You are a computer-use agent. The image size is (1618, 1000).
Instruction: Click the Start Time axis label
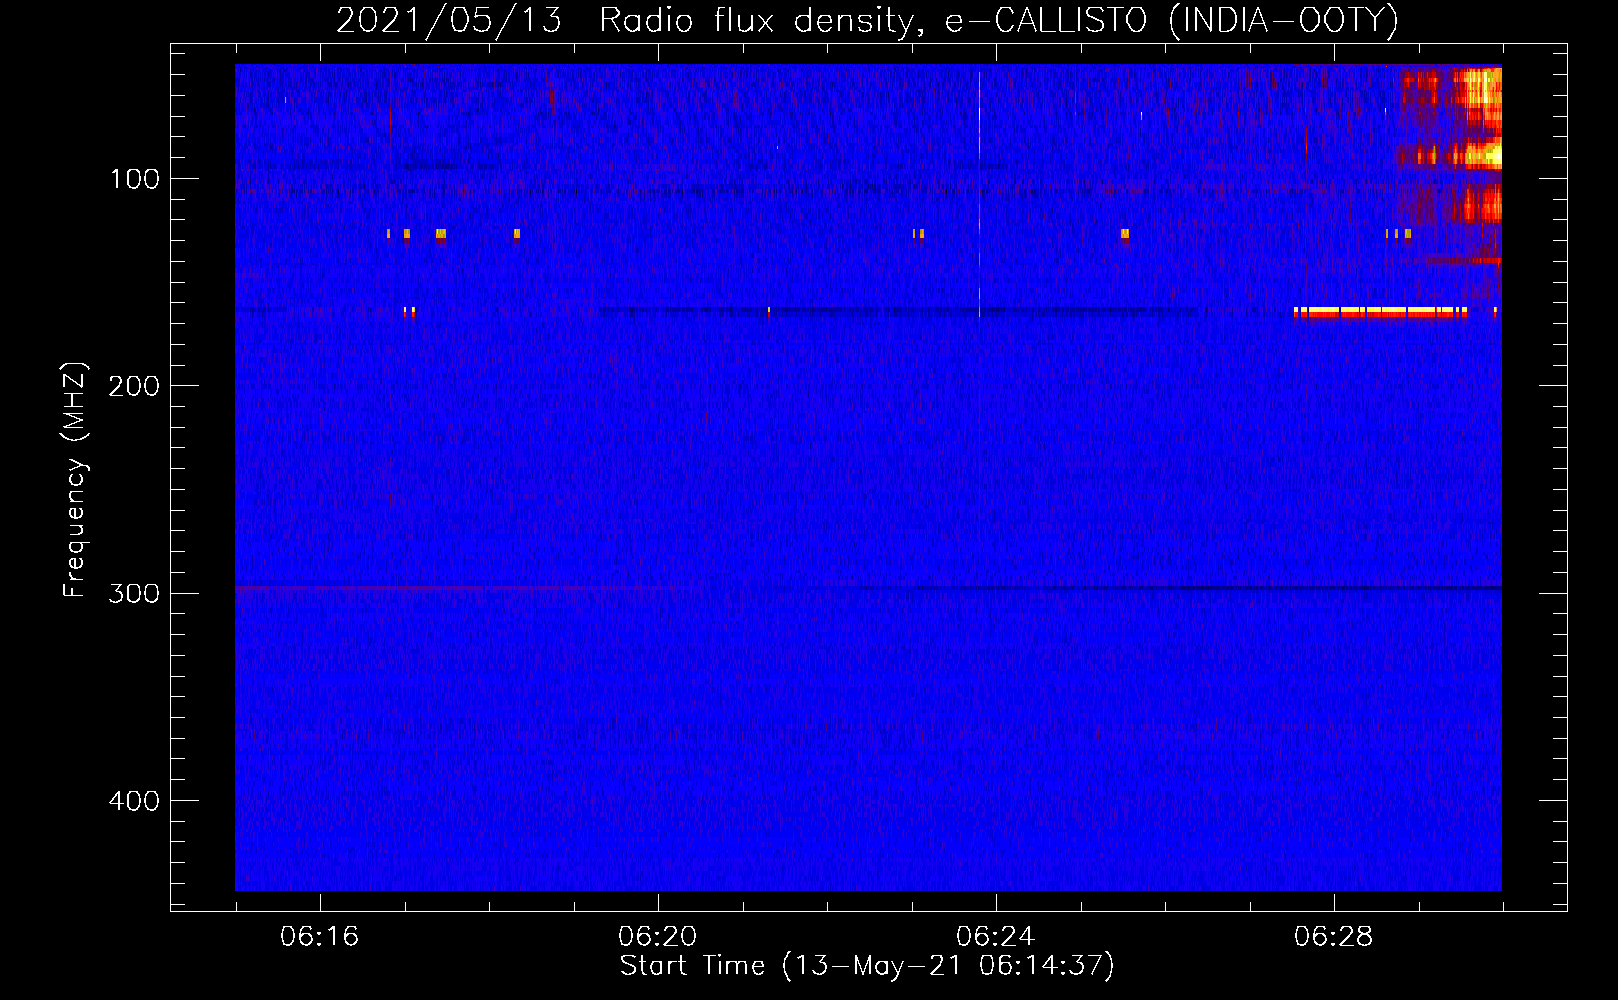pyautogui.click(x=866, y=966)
